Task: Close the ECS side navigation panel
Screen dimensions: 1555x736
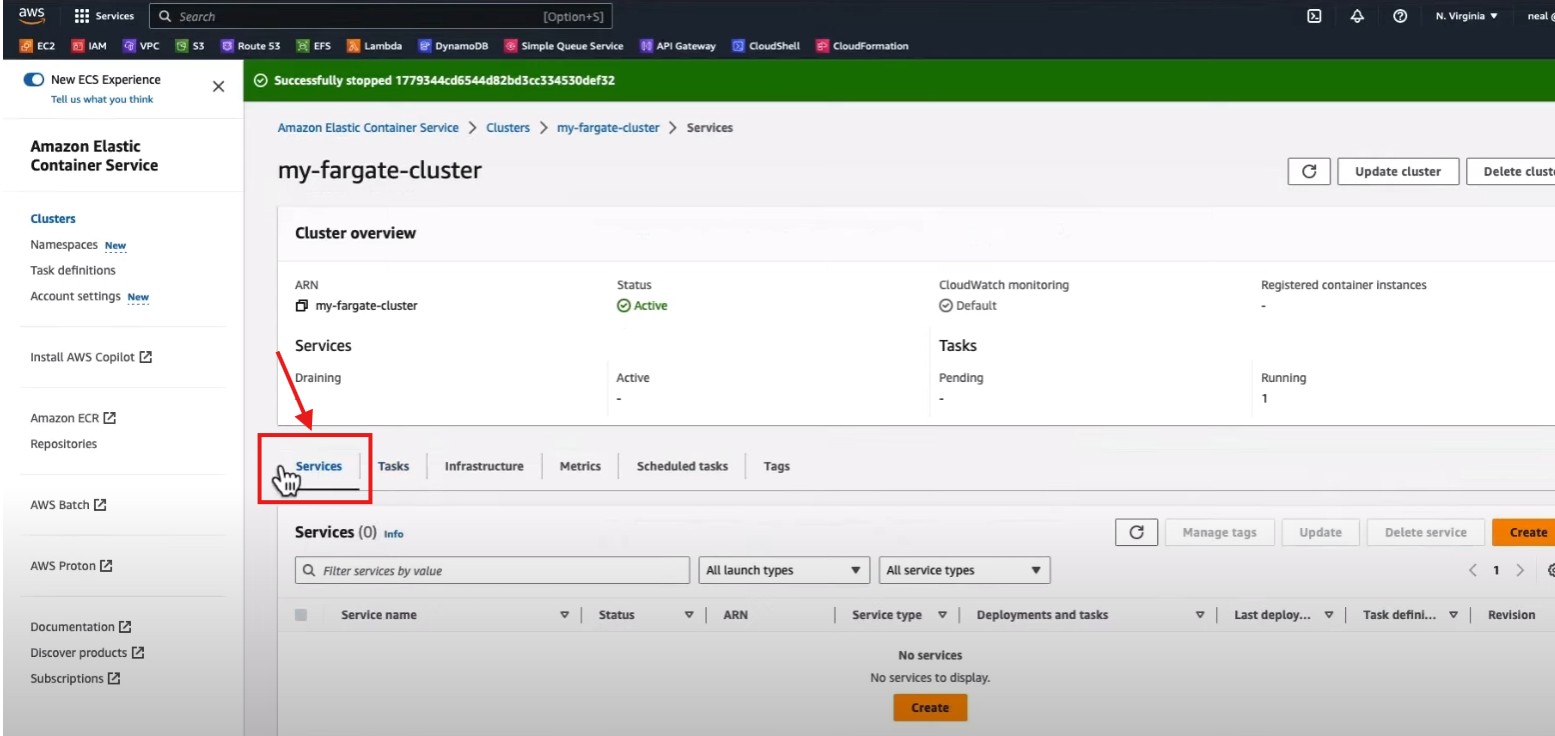Action: [x=218, y=87]
